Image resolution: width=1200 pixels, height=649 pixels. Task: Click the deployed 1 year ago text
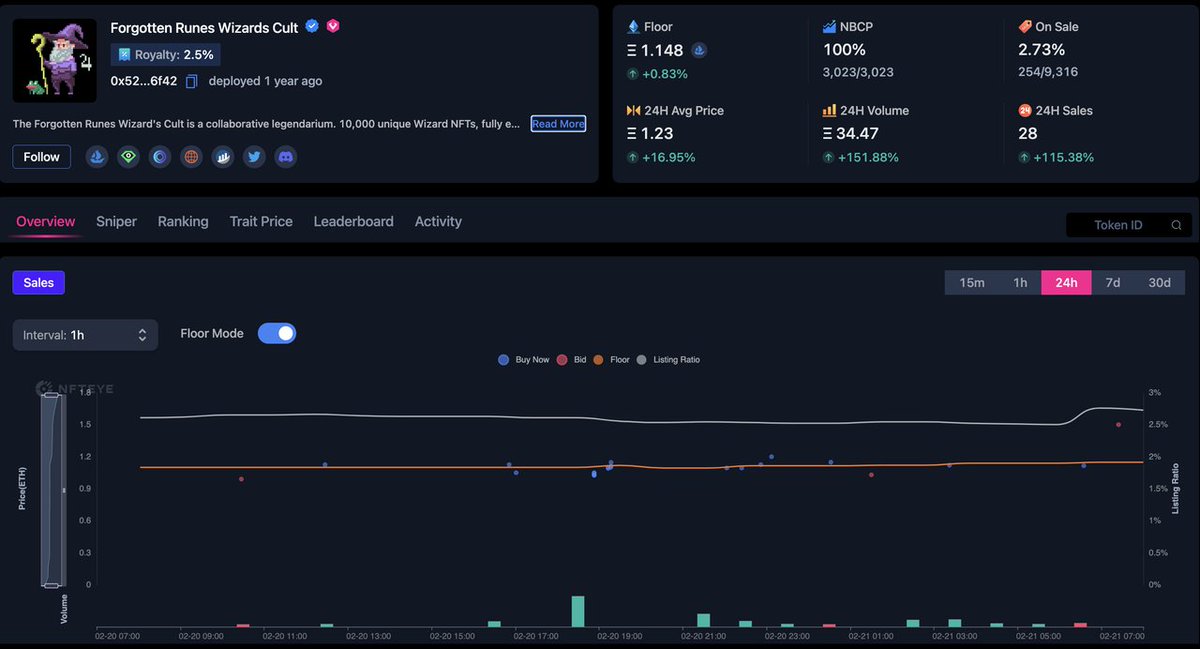[265, 81]
